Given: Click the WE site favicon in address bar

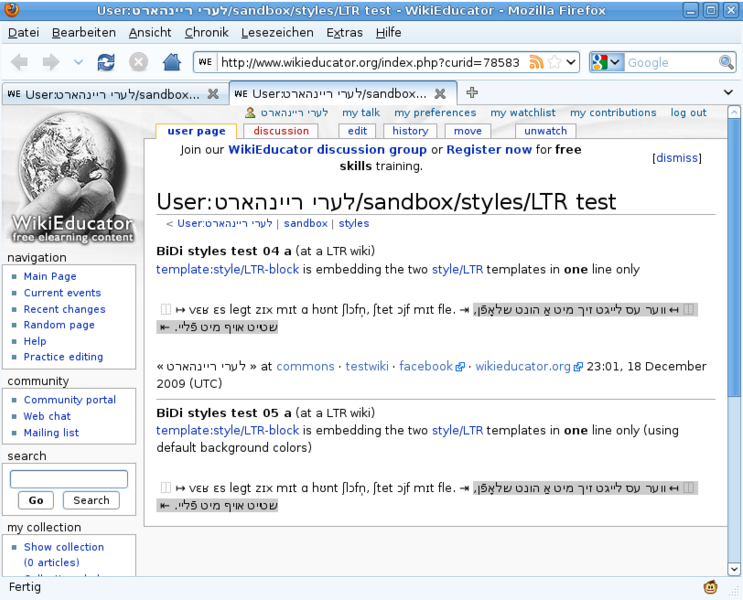Looking at the screenshot, I should (x=205, y=62).
